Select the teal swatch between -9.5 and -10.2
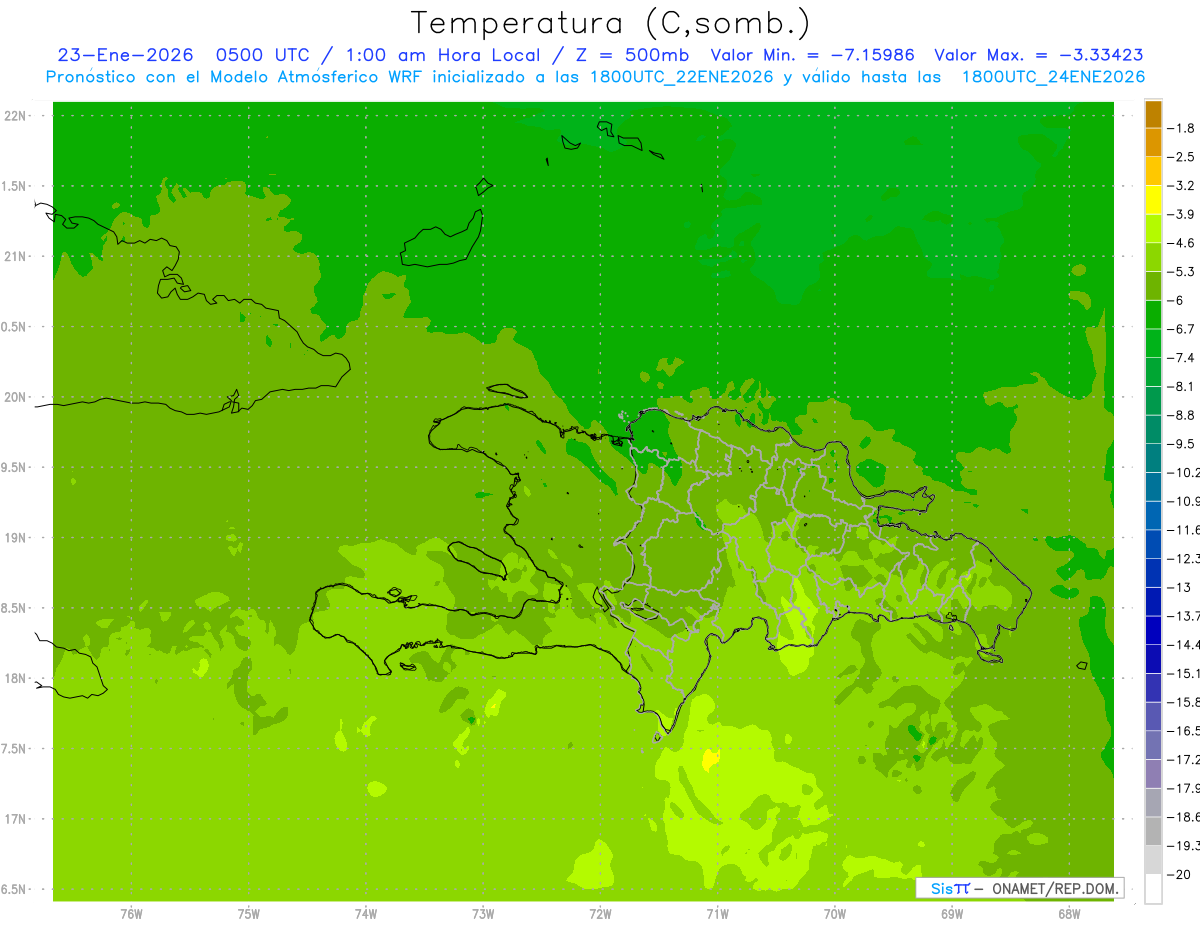 tap(1153, 458)
